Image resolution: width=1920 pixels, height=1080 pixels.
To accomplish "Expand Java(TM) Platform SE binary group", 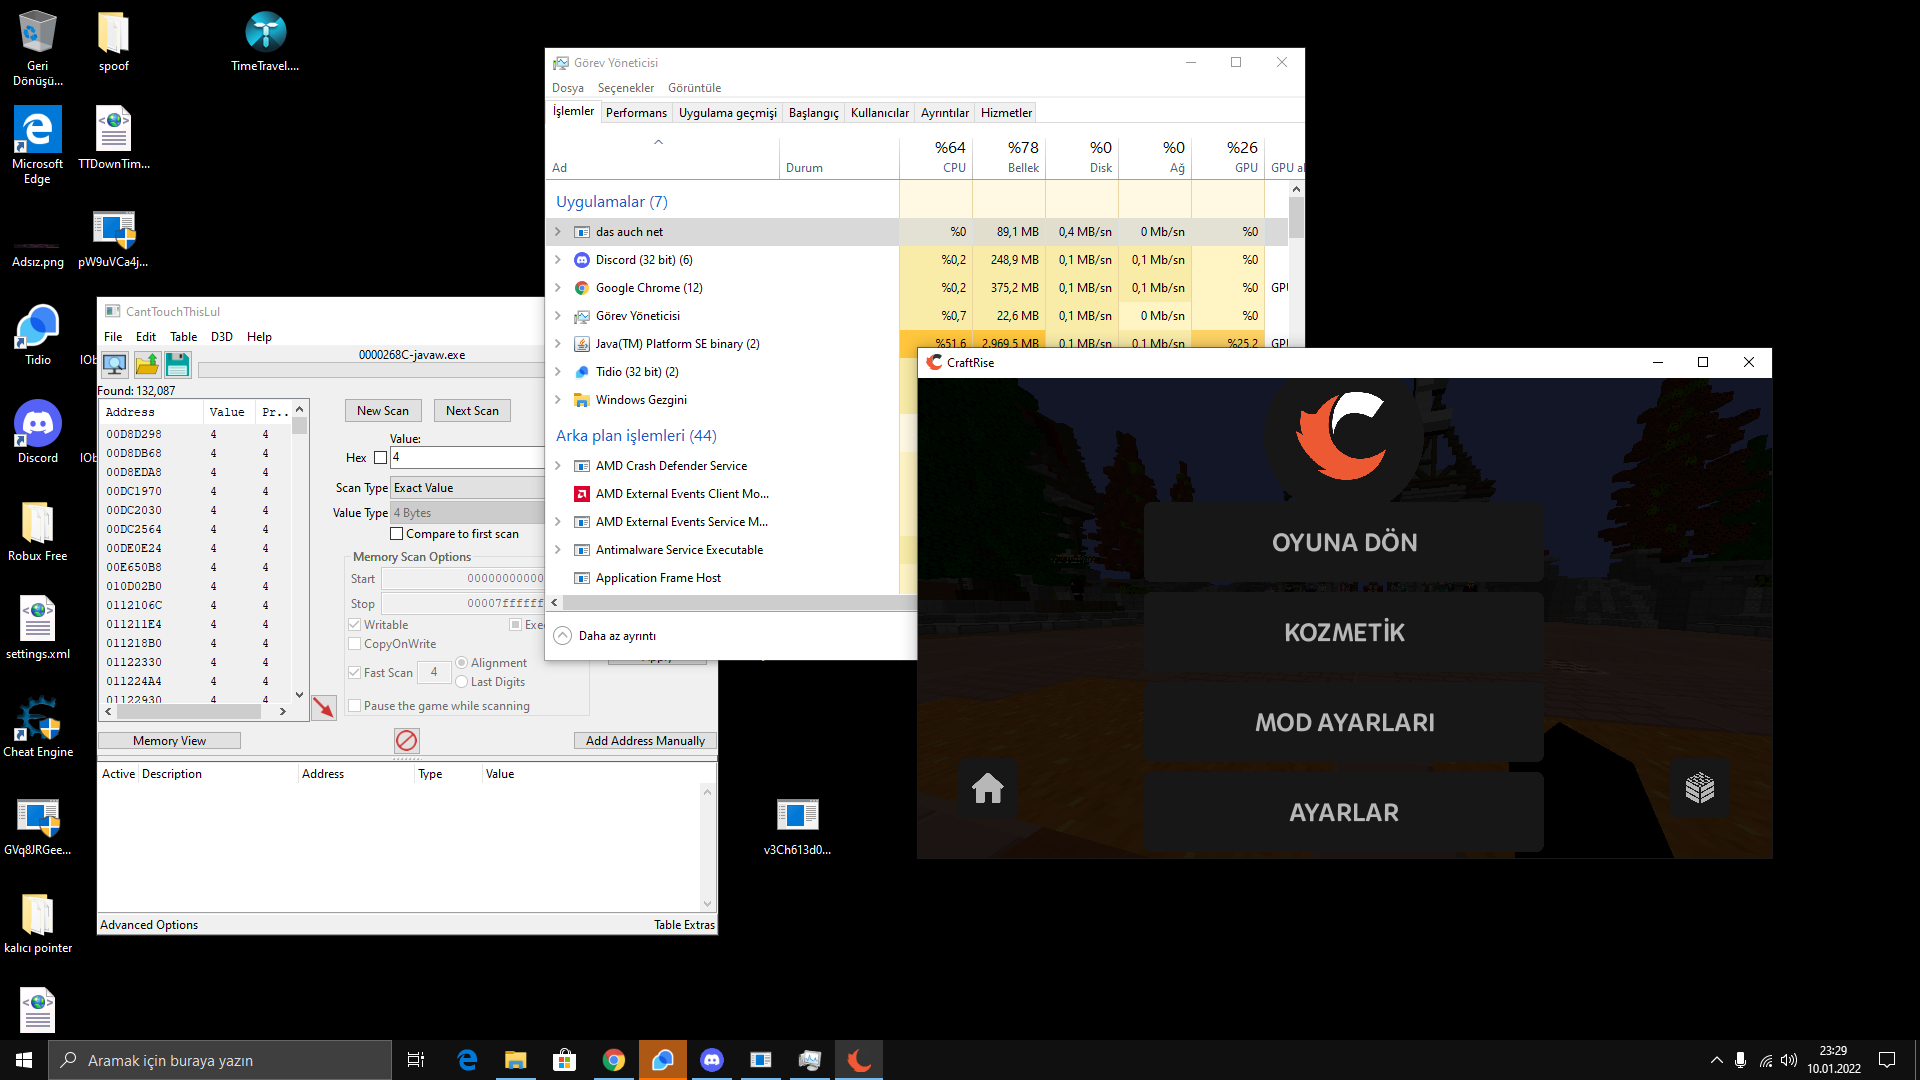I will (x=558, y=344).
